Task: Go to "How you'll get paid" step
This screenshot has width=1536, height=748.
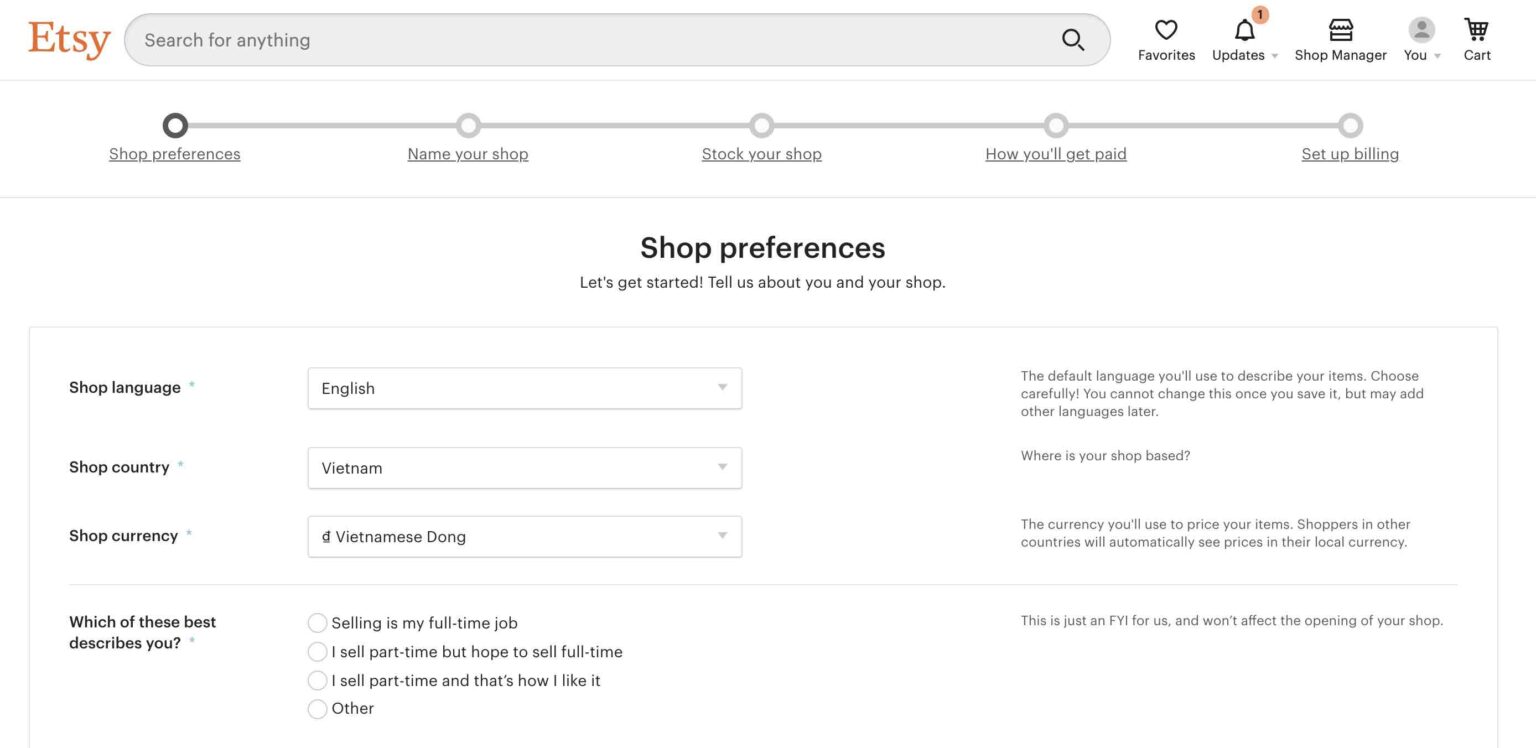Action: pos(1055,153)
